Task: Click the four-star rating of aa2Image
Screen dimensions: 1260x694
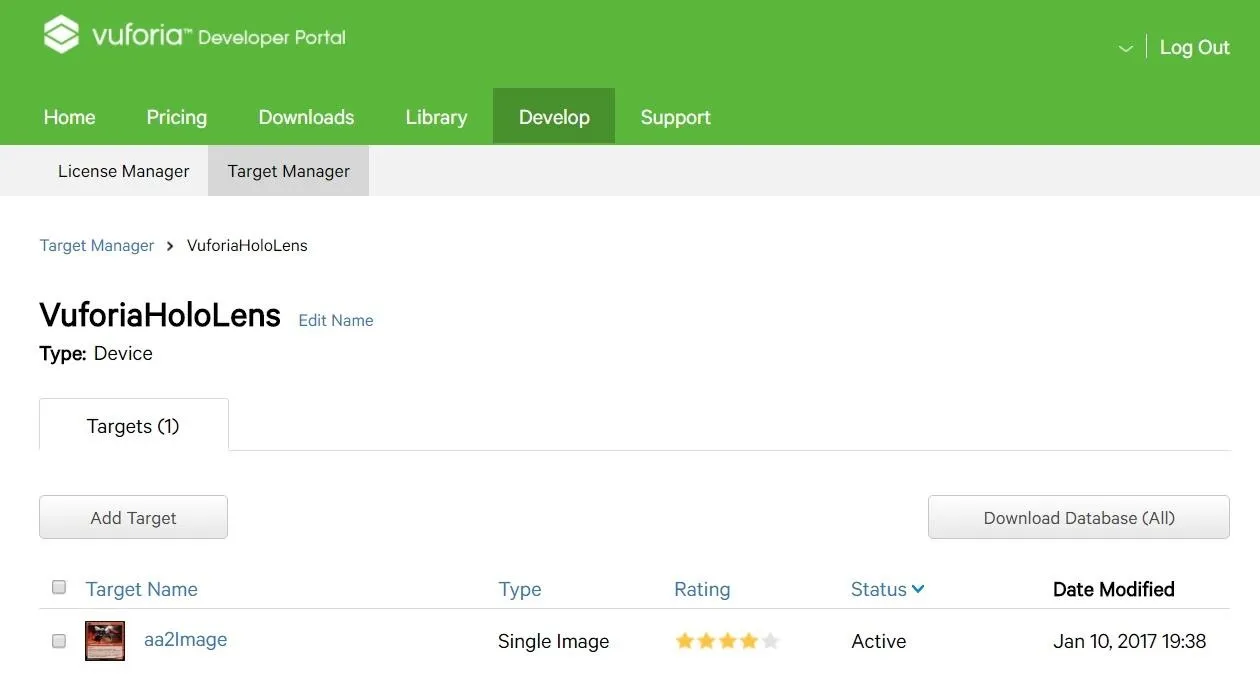Action: coord(727,641)
